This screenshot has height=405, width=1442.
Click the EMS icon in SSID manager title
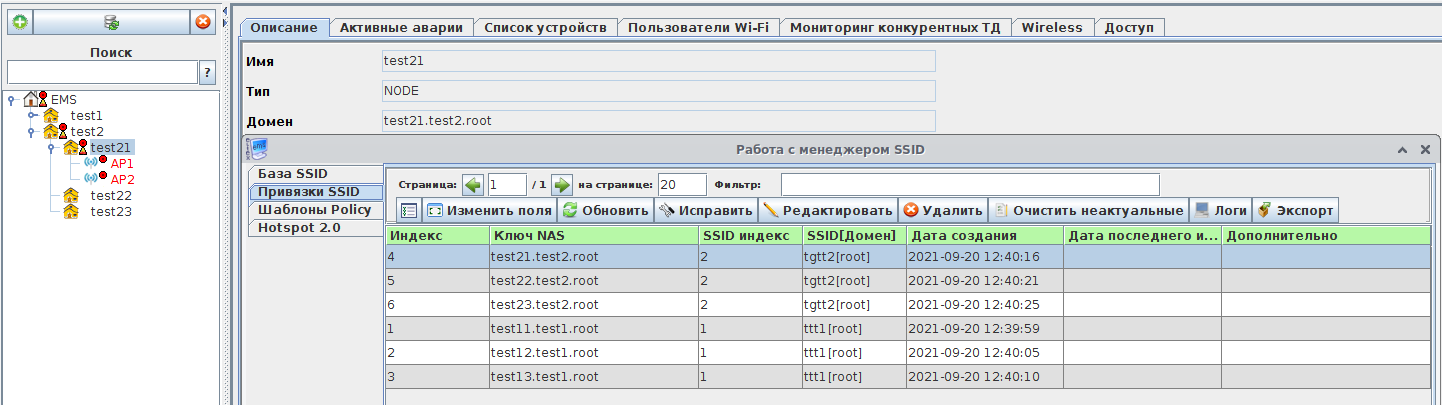click(x=258, y=149)
